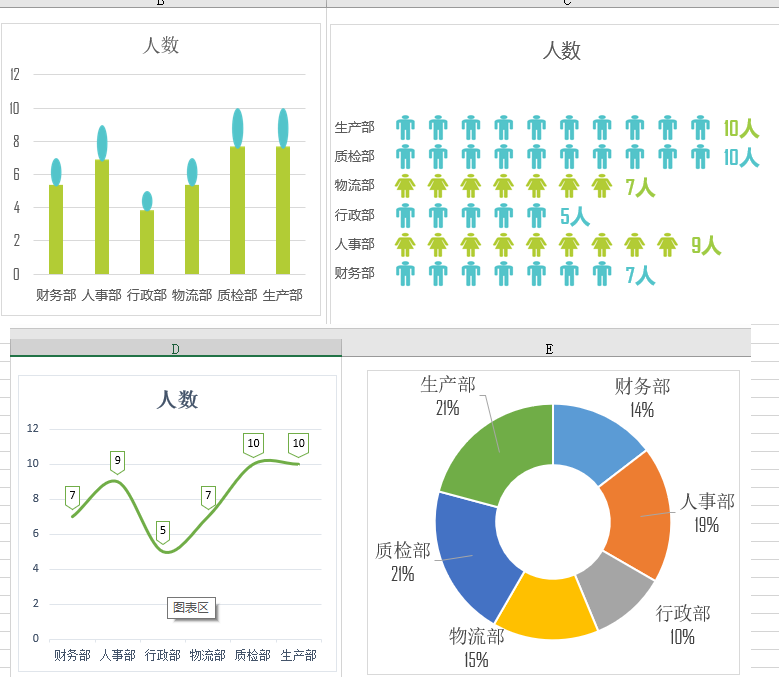
Task: Click the 9 data label on line chart
Action: 118,461
